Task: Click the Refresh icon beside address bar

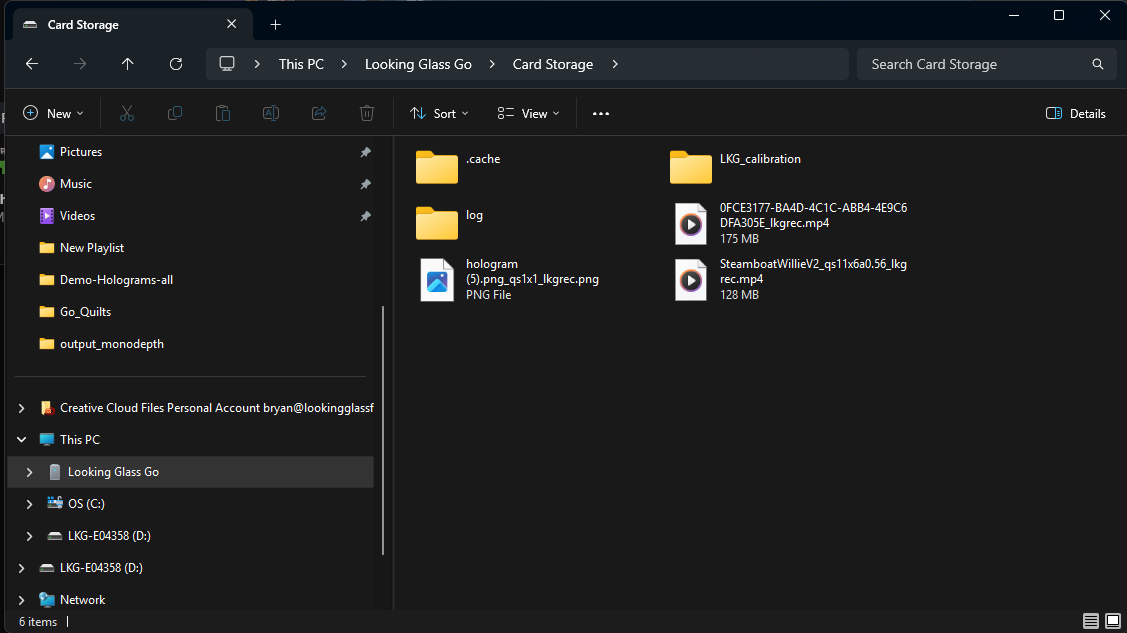Action: pos(176,64)
